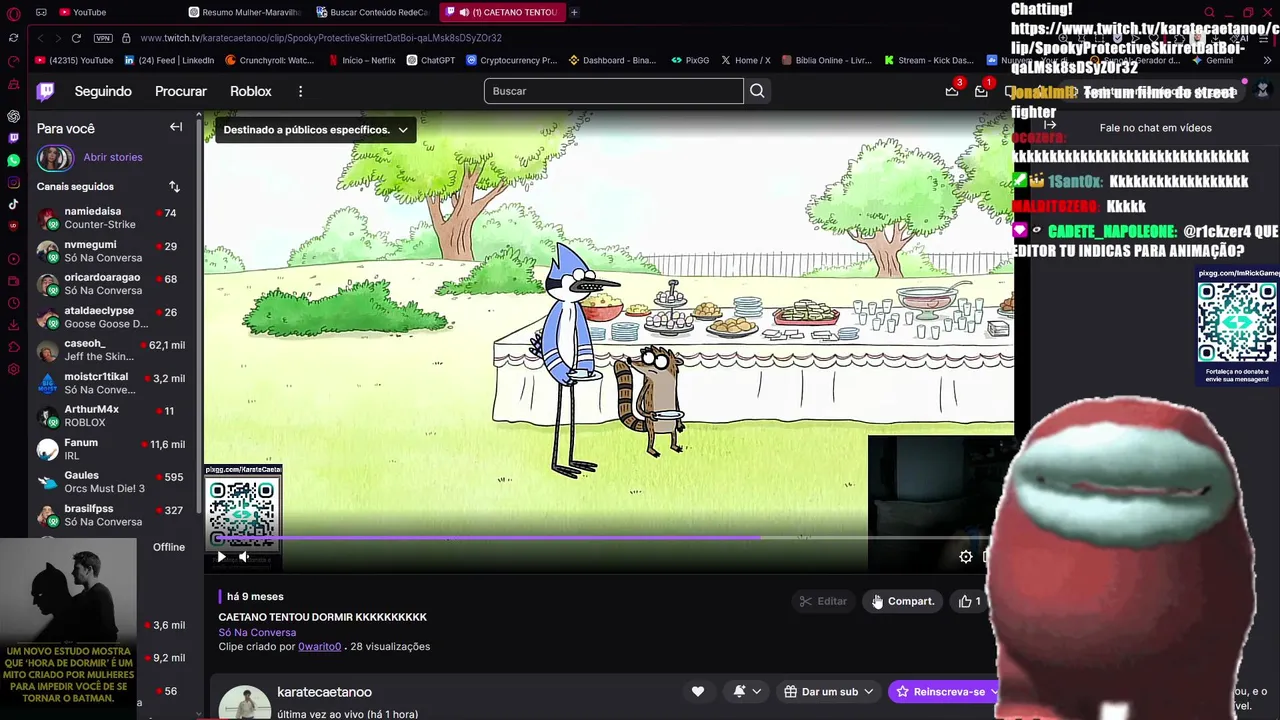Click the search magnifier button
The image size is (1280, 720).
[x=757, y=91]
